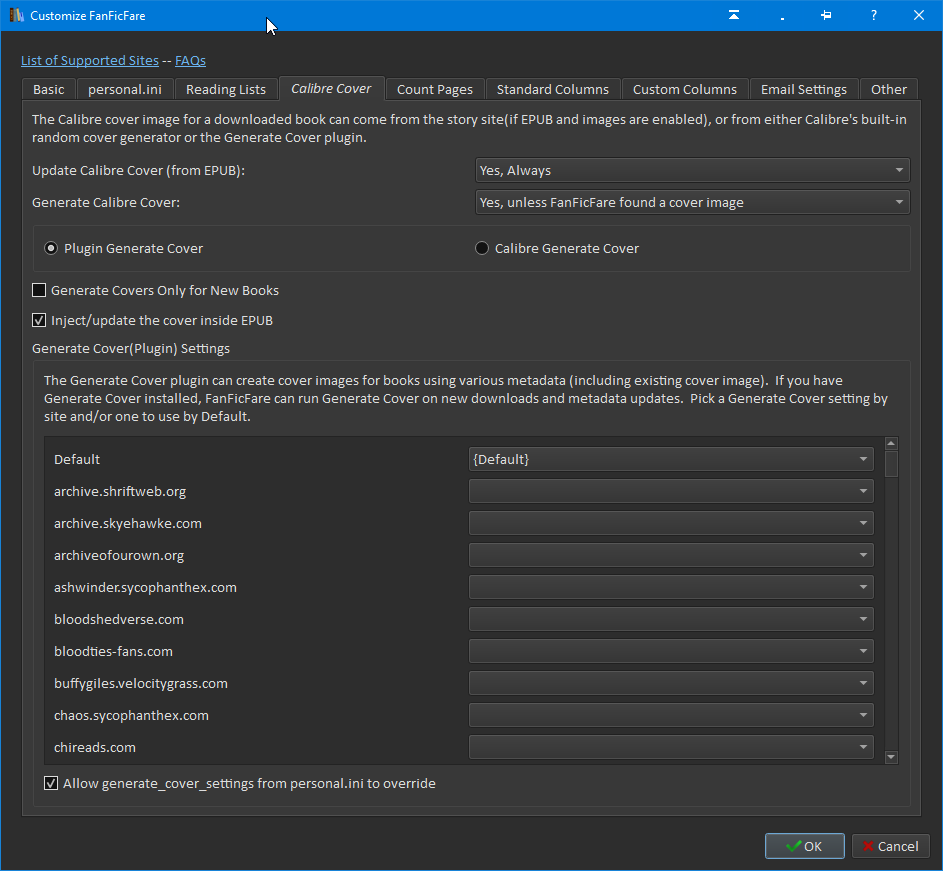Click the 'Update Calibre Cover (from EPUB):' label
Viewport: 943px width, 871px height.
point(138,170)
